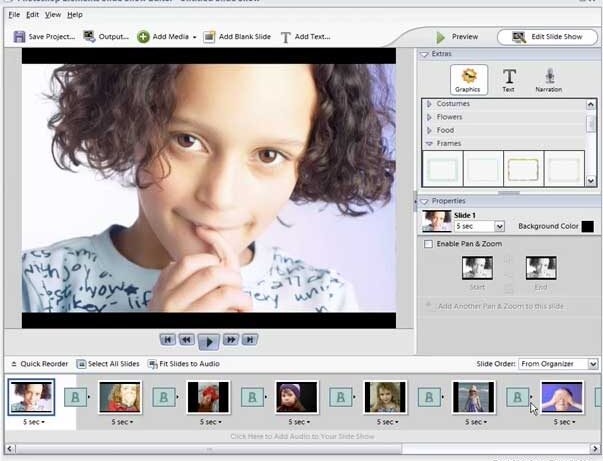Select the red hat slide thumbnail
This screenshot has width=603, height=461.
pos(208,397)
